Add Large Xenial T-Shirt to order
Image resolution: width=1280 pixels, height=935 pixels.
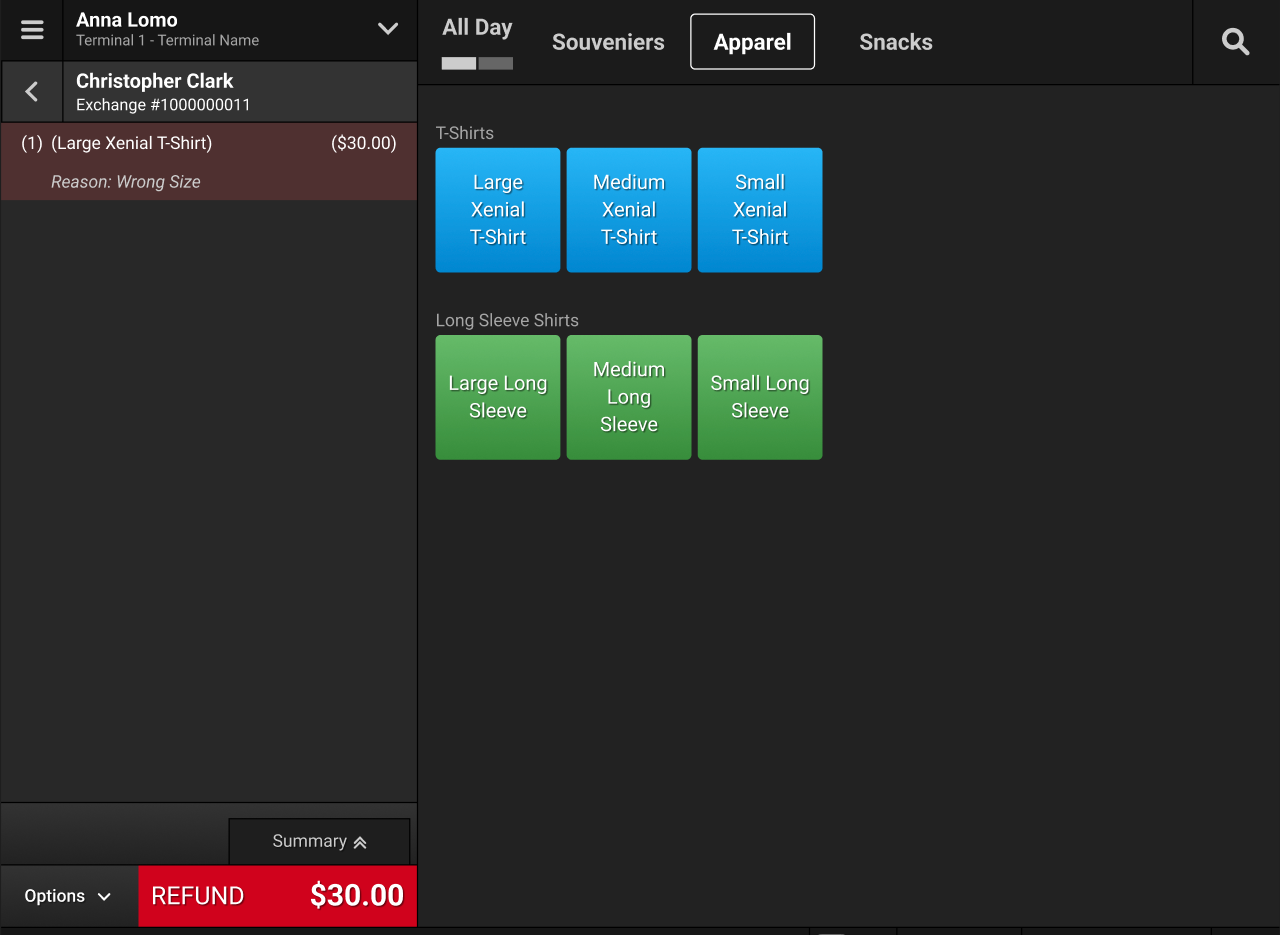click(498, 210)
